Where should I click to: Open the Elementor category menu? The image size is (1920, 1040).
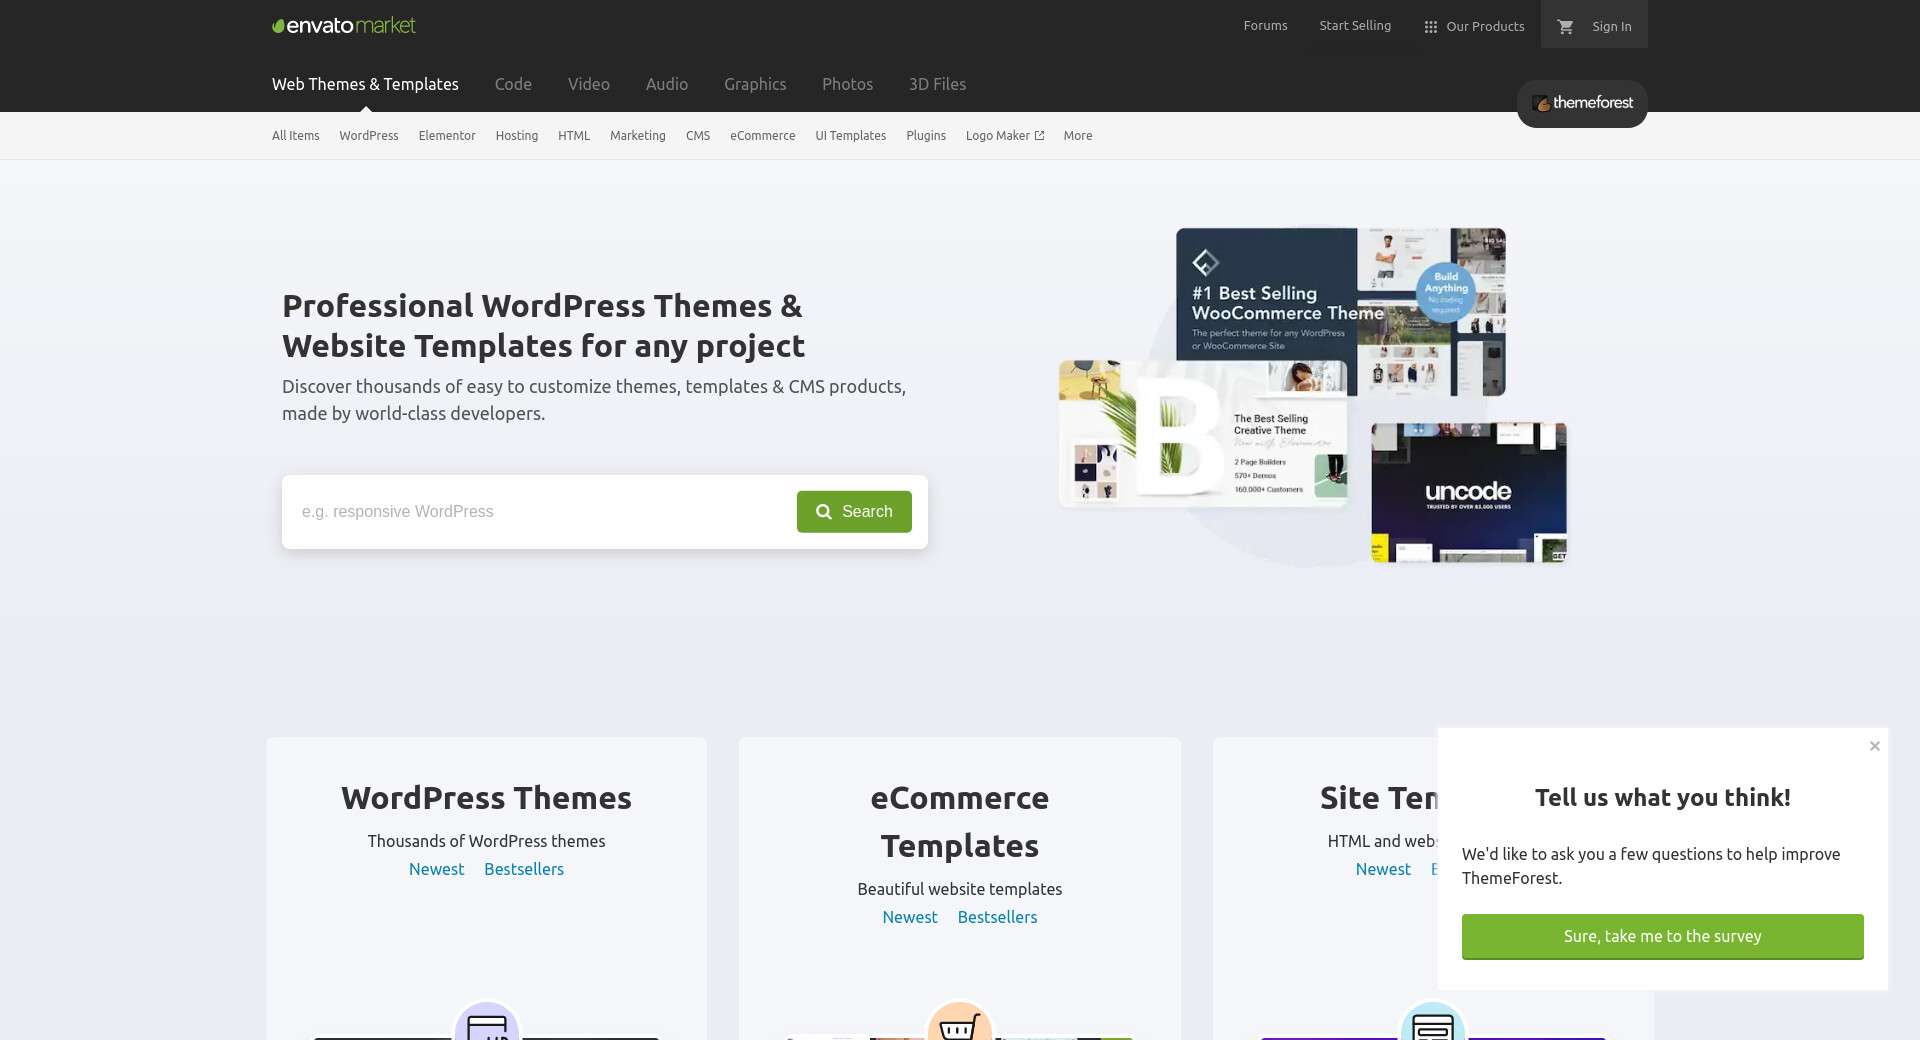(x=447, y=136)
